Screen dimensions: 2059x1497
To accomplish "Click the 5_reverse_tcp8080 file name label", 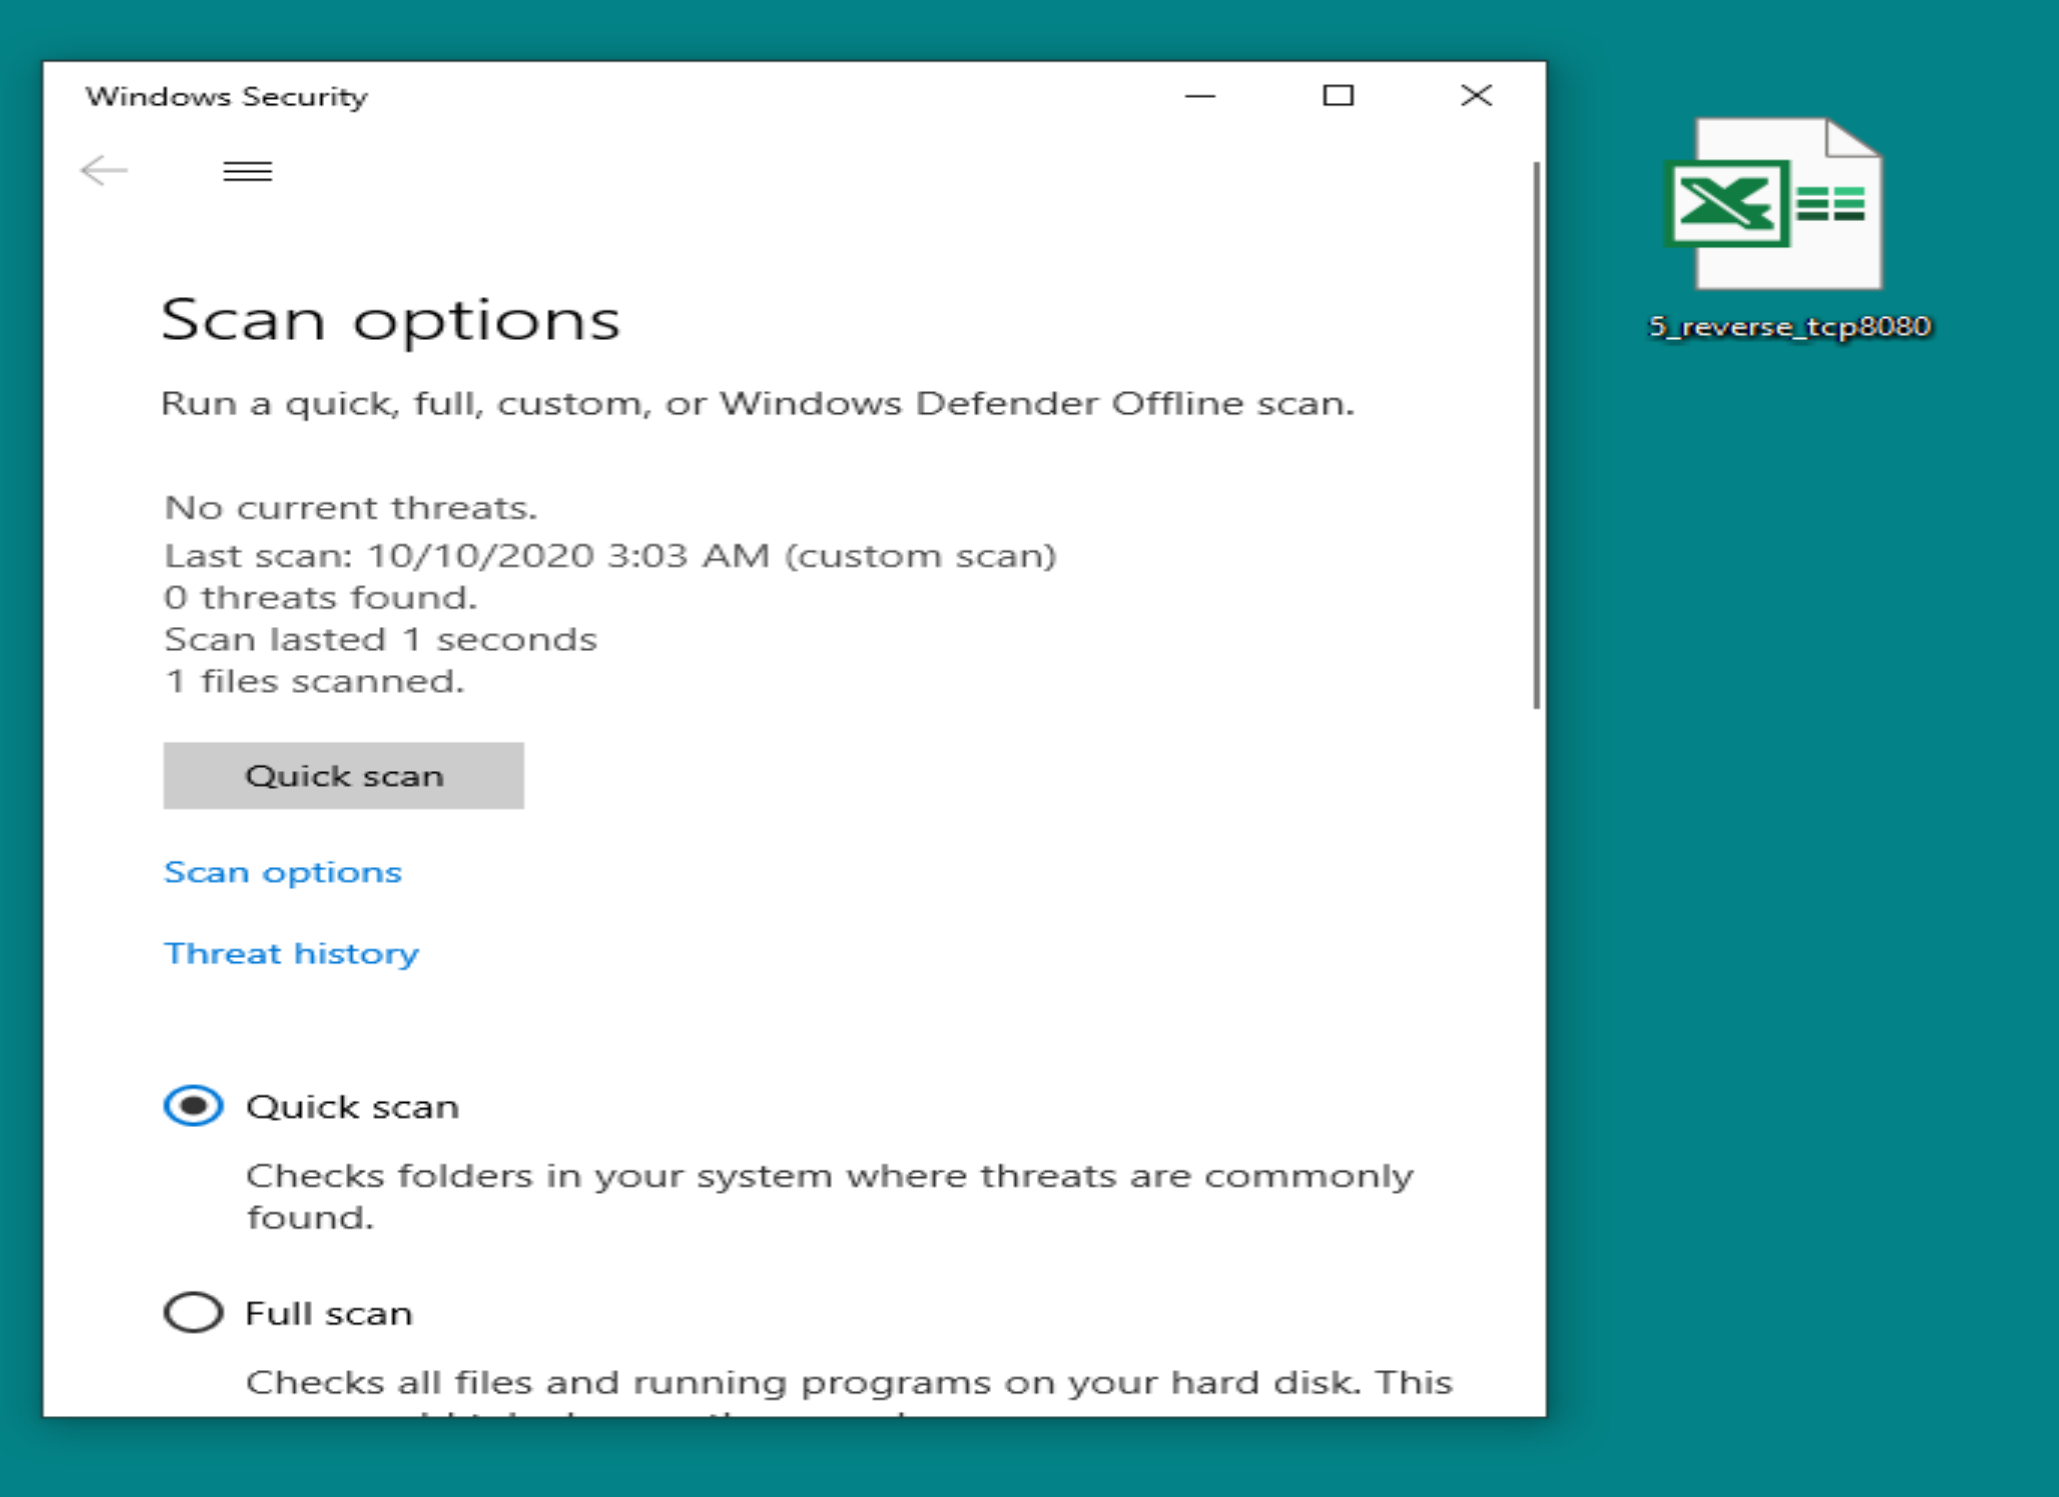I will coord(1789,327).
